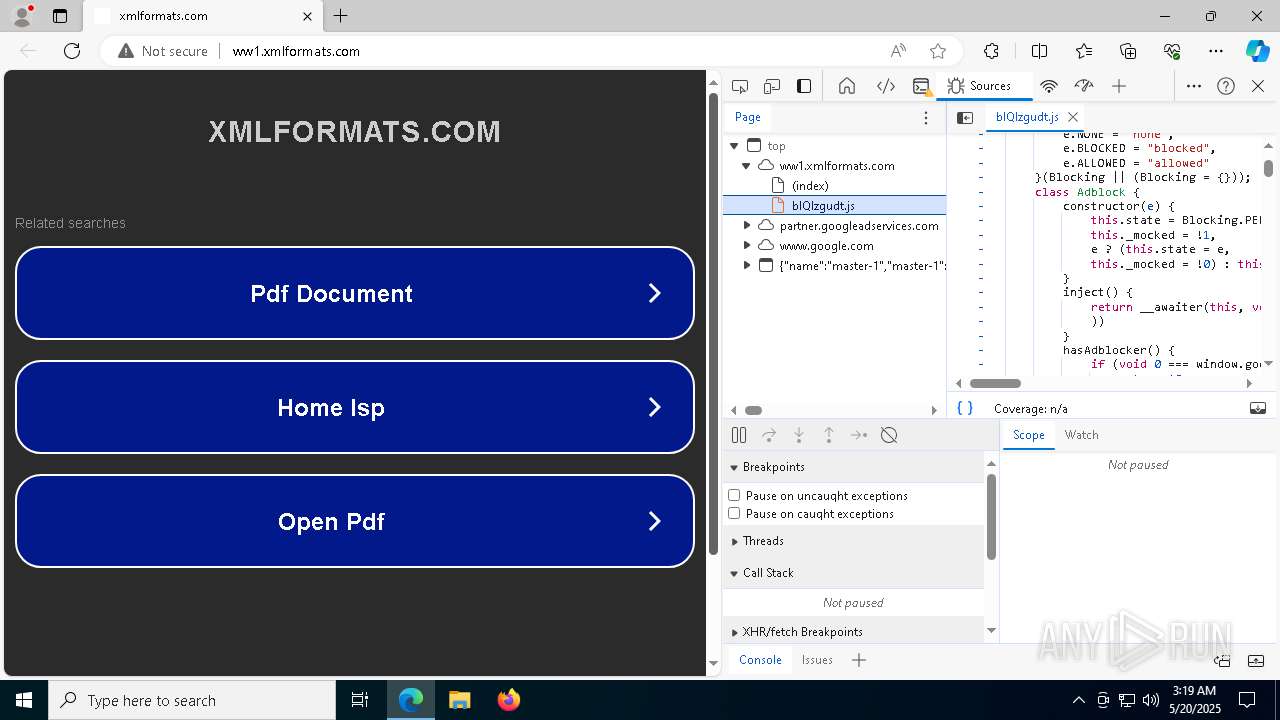
Task: Switch to the Watch tab
Action: pyautogui.click(x=1081, y=435)
